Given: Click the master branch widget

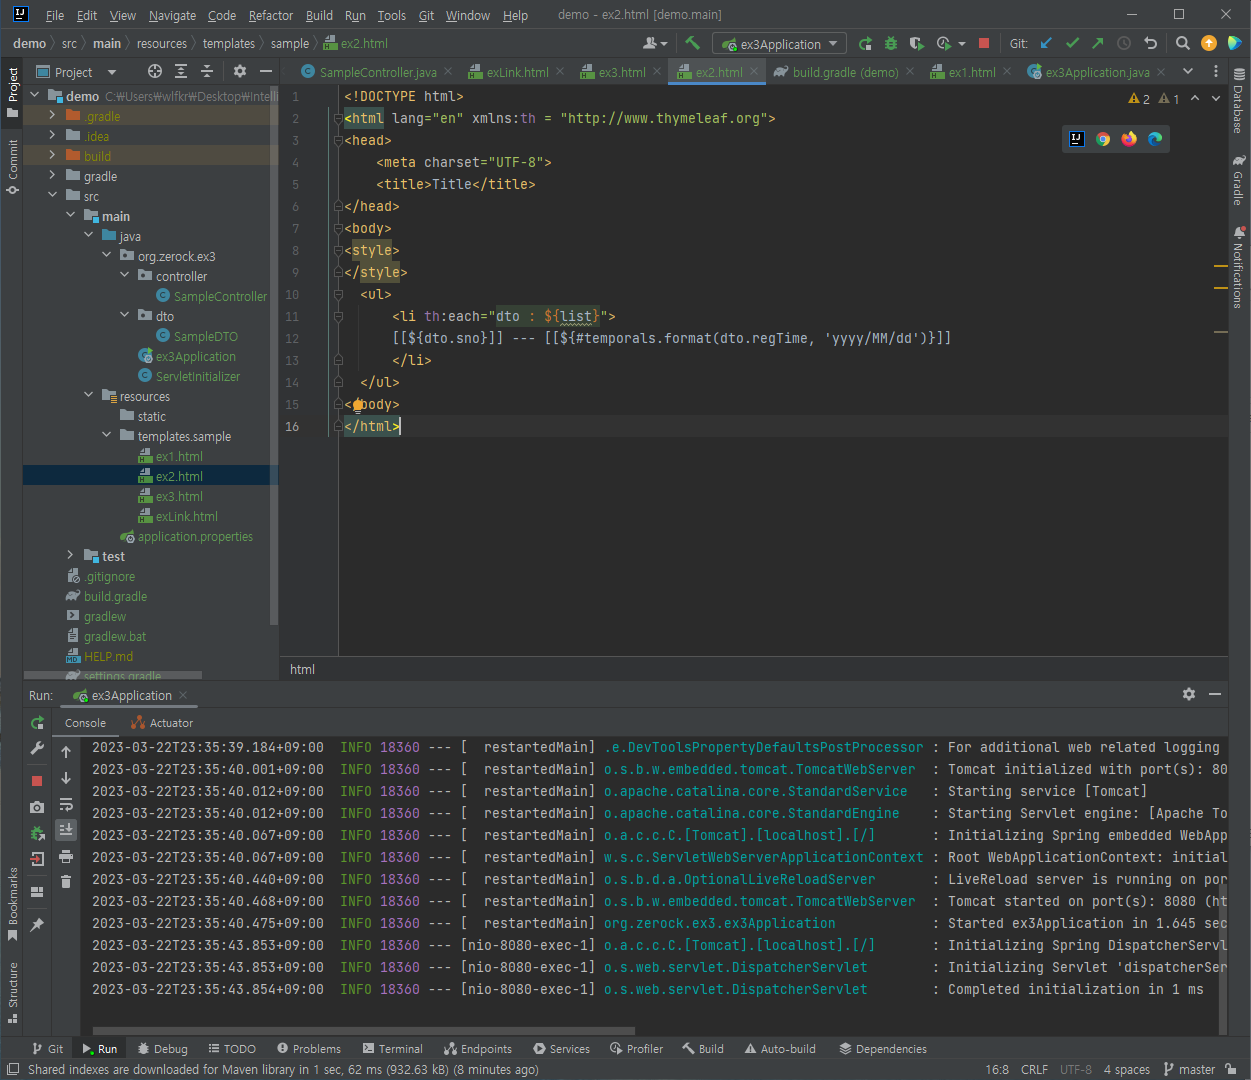Looking at the screenshot, I should (x=1189, y=1069).
